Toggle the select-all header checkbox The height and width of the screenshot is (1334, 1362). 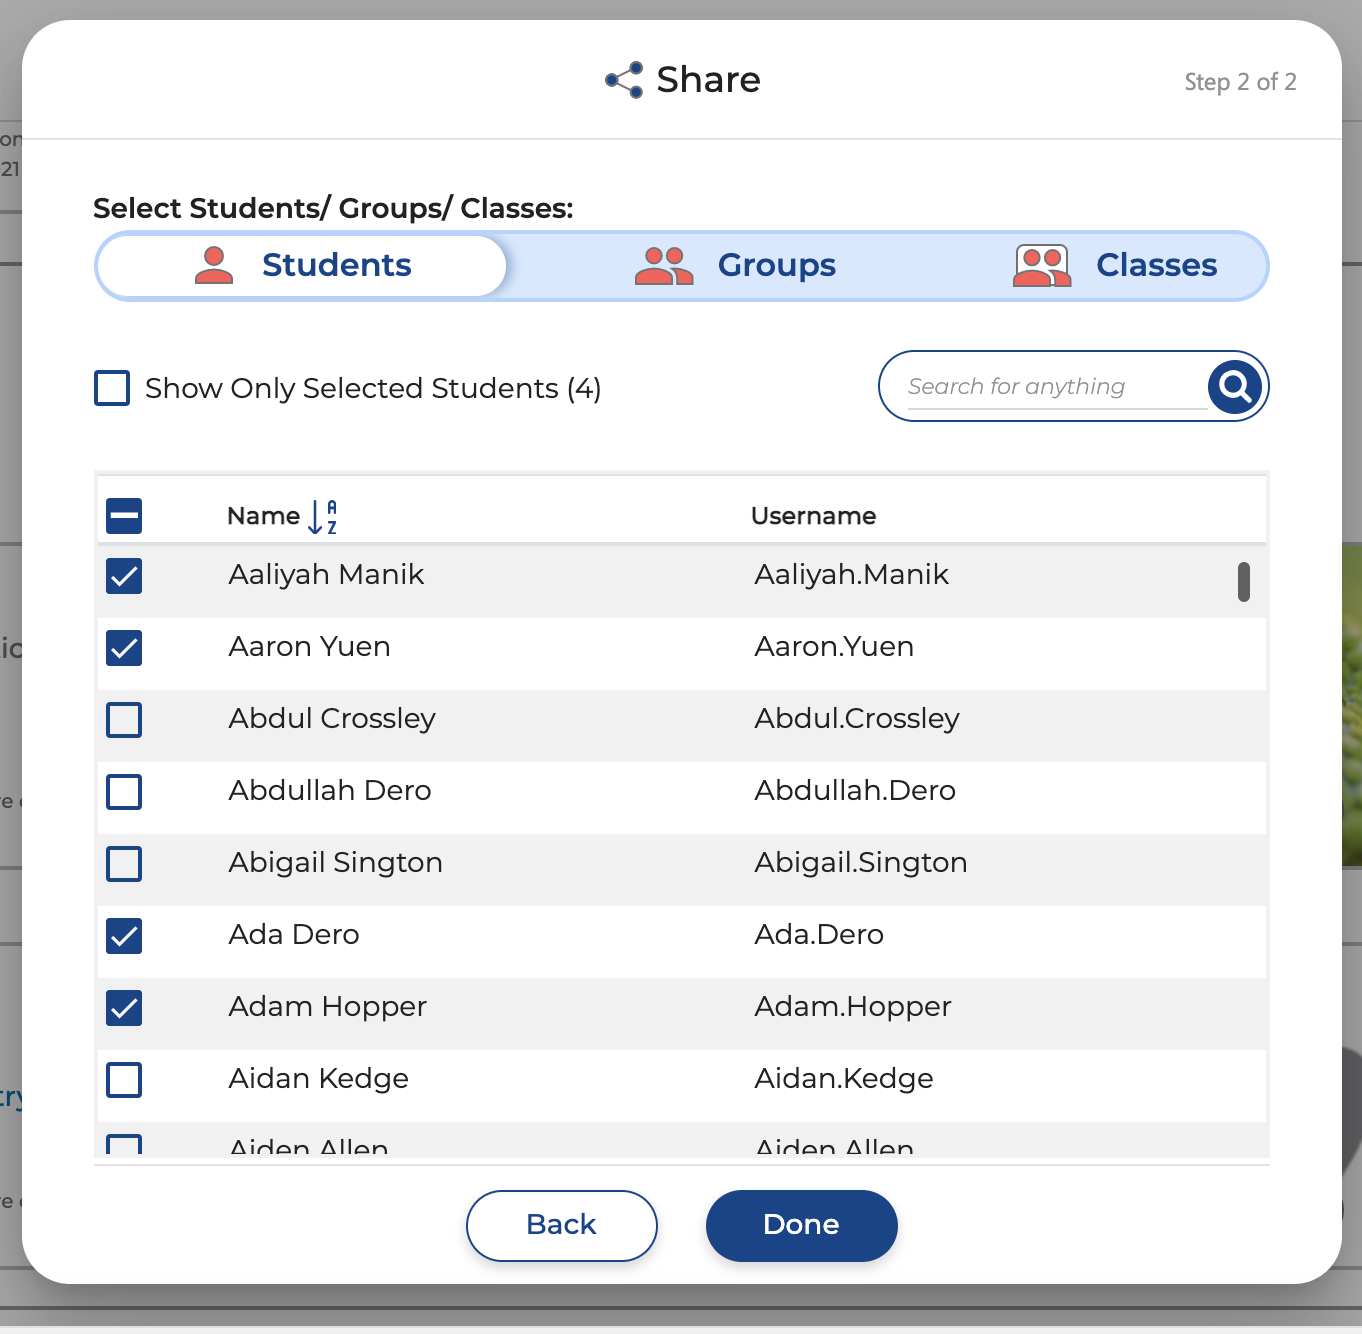click(124, 516)
